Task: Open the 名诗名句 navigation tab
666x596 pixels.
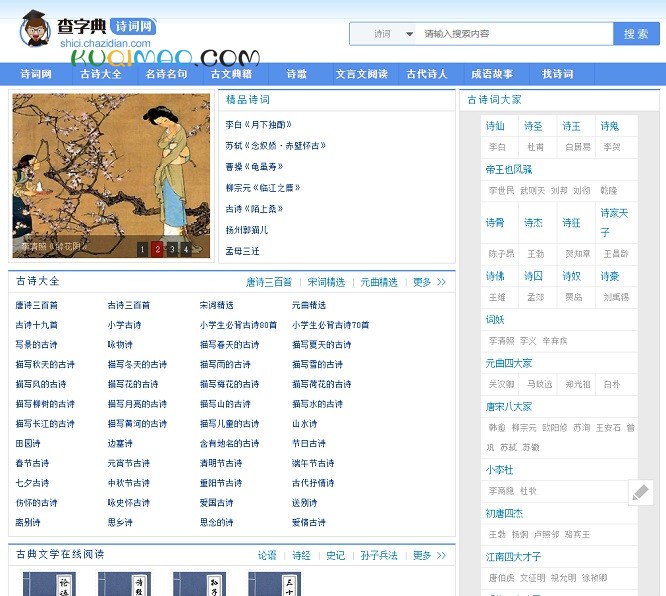Action: pyautogui.click(x=166, y=74)
